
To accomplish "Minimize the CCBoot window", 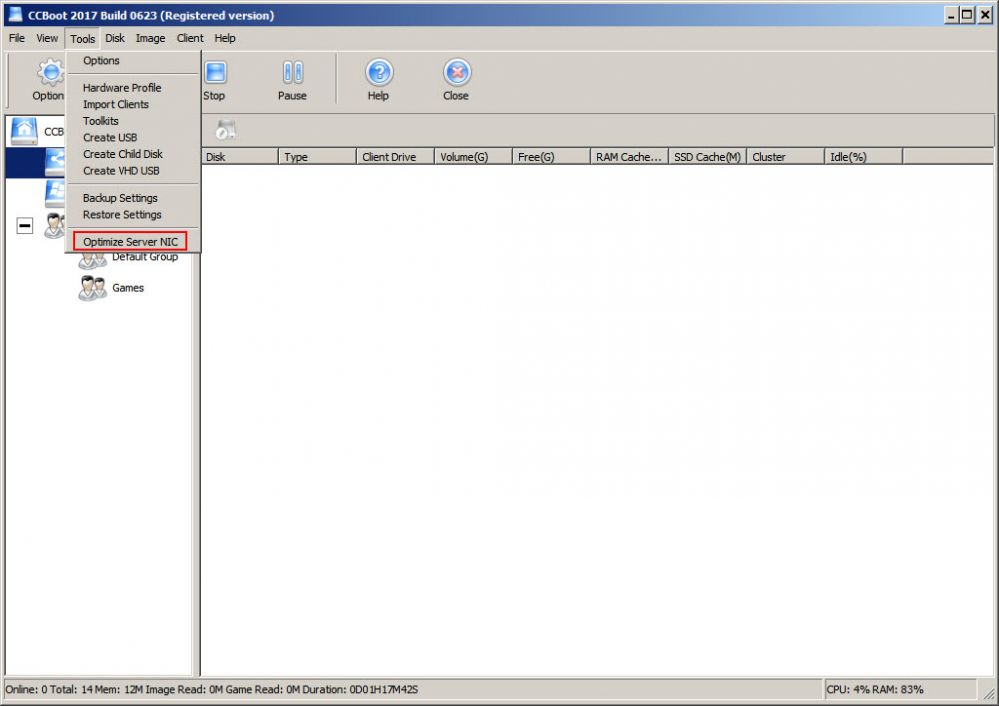I will [951, 15].
